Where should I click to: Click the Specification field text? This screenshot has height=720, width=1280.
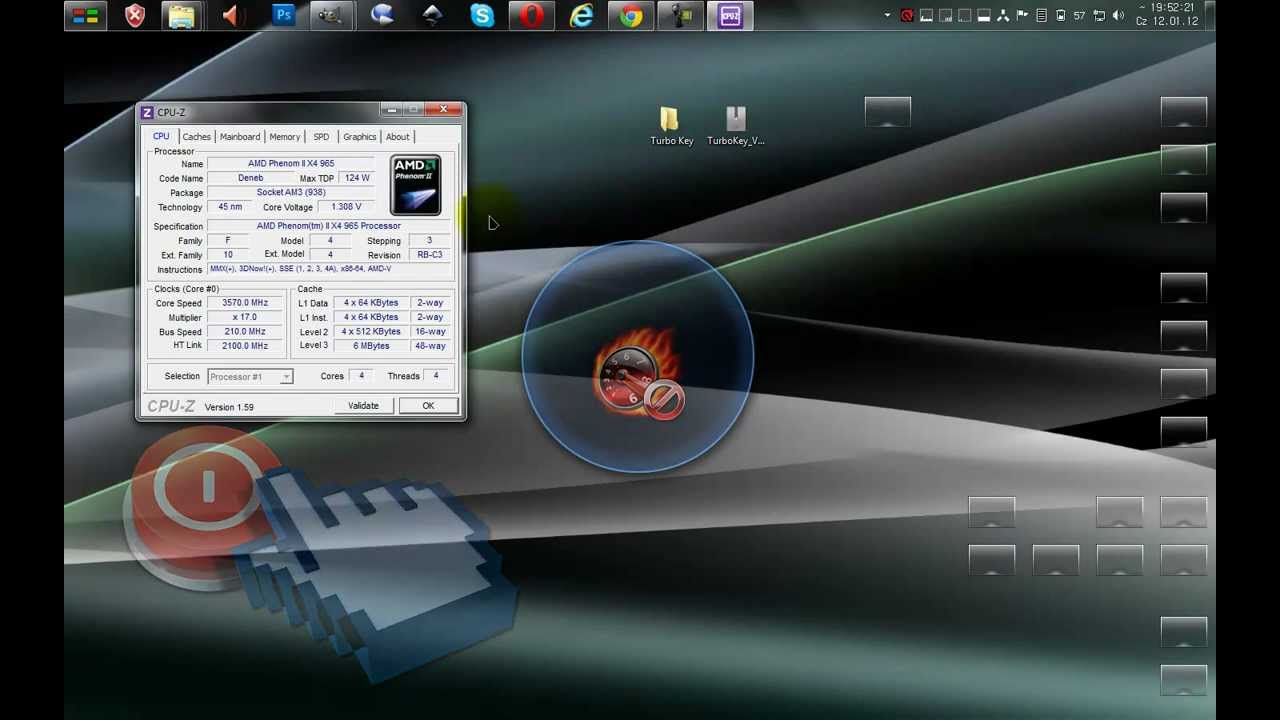(x=329, y=226)
